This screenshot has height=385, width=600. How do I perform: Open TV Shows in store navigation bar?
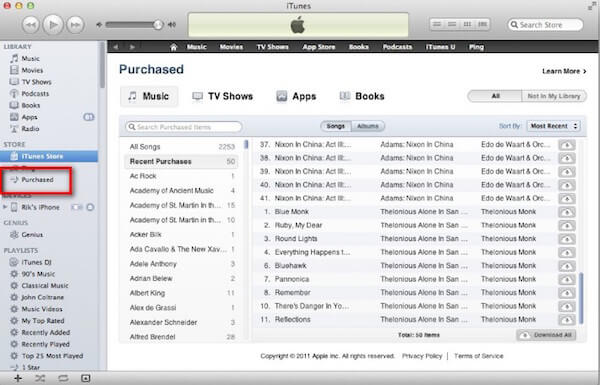(272, 47)
